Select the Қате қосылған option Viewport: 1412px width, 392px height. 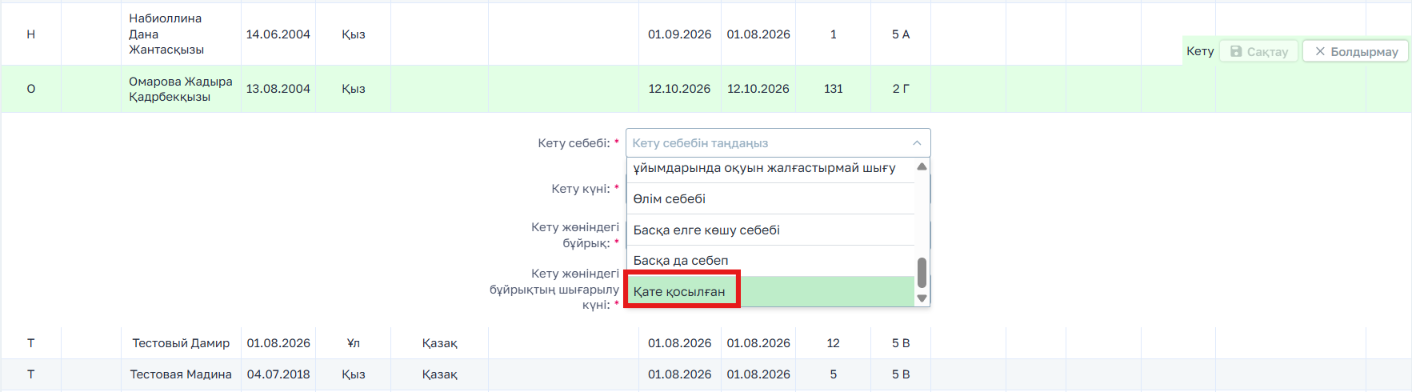pos(770,291)
